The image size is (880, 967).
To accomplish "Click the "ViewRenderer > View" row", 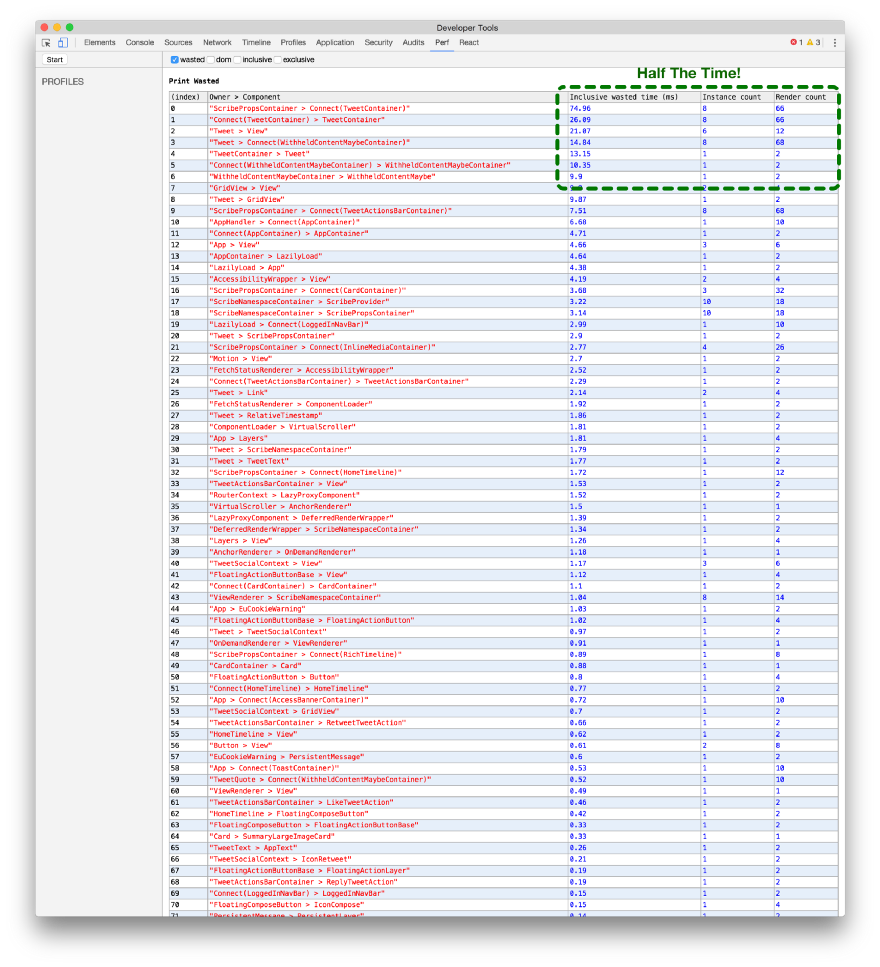I will pos(503,791).
